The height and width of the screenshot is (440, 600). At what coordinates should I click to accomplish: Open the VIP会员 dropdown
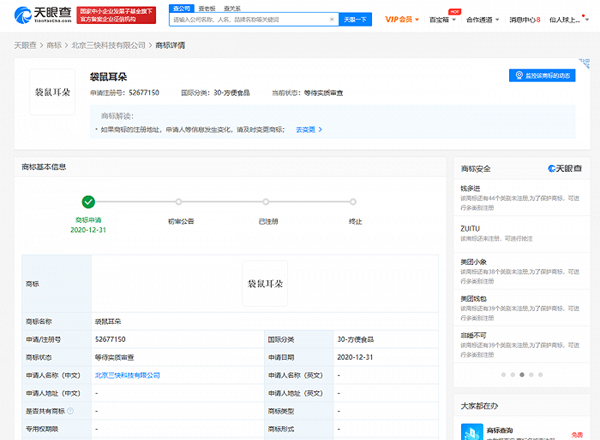[x=402, y=19]
